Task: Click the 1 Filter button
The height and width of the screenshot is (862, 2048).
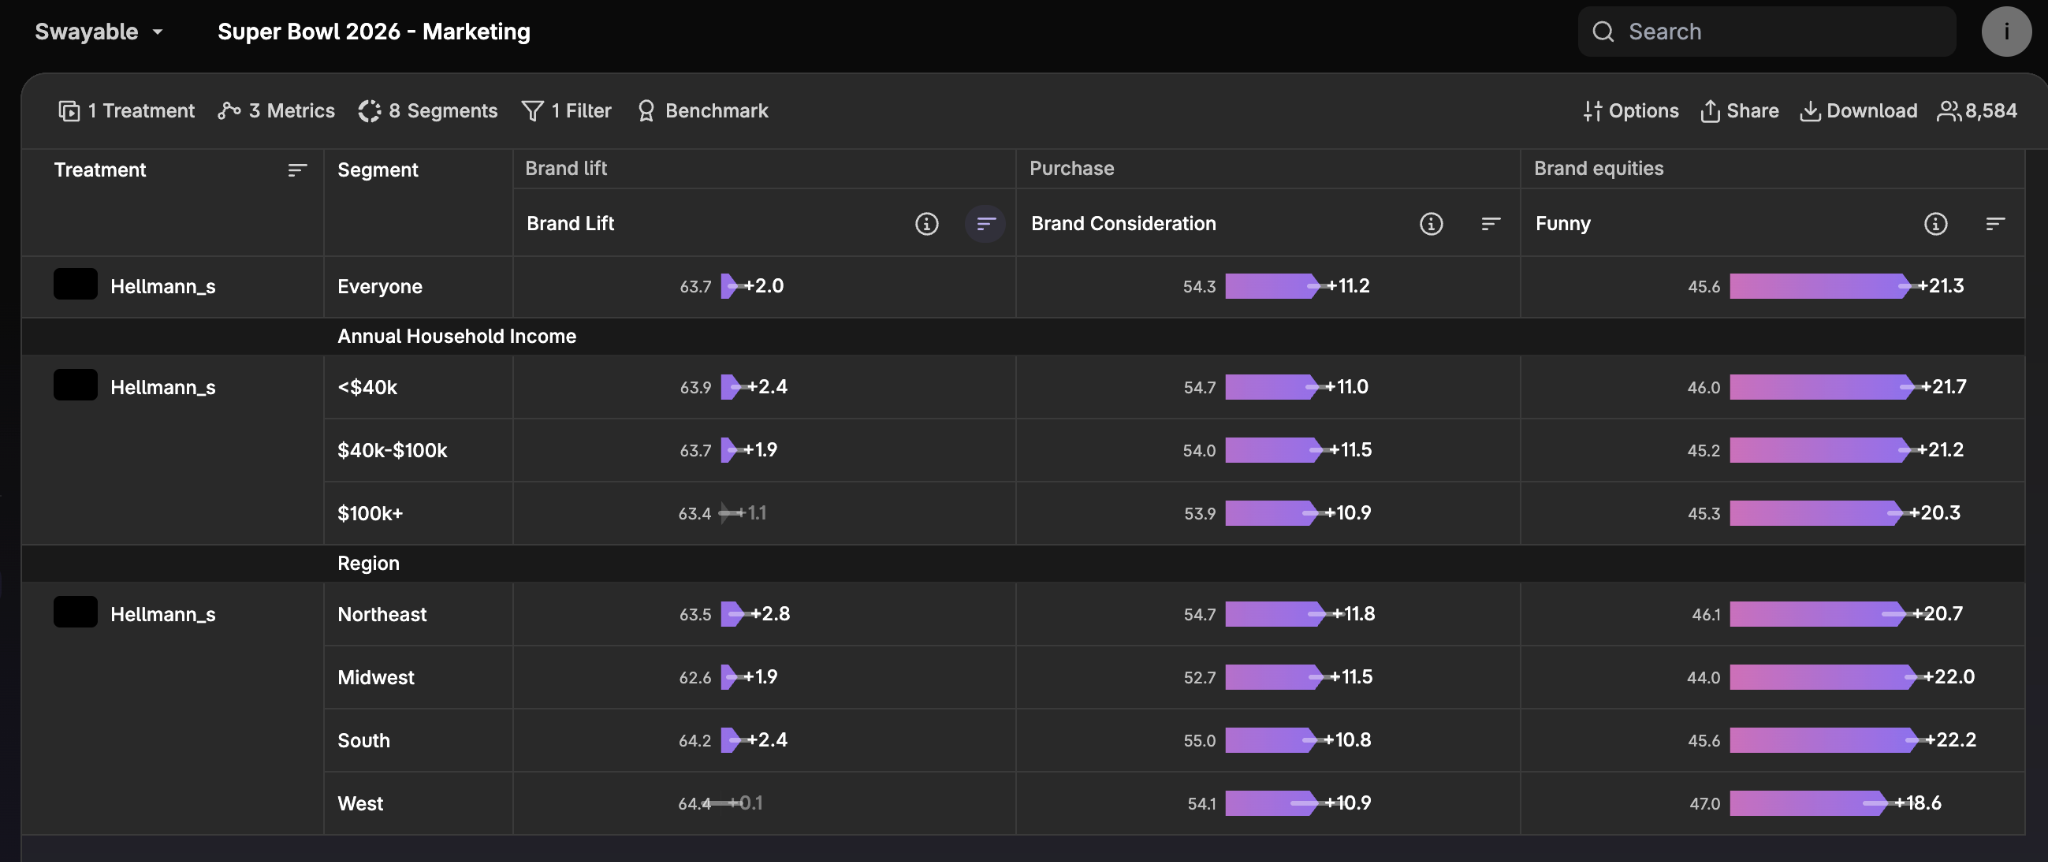Action: click(566, 111)
